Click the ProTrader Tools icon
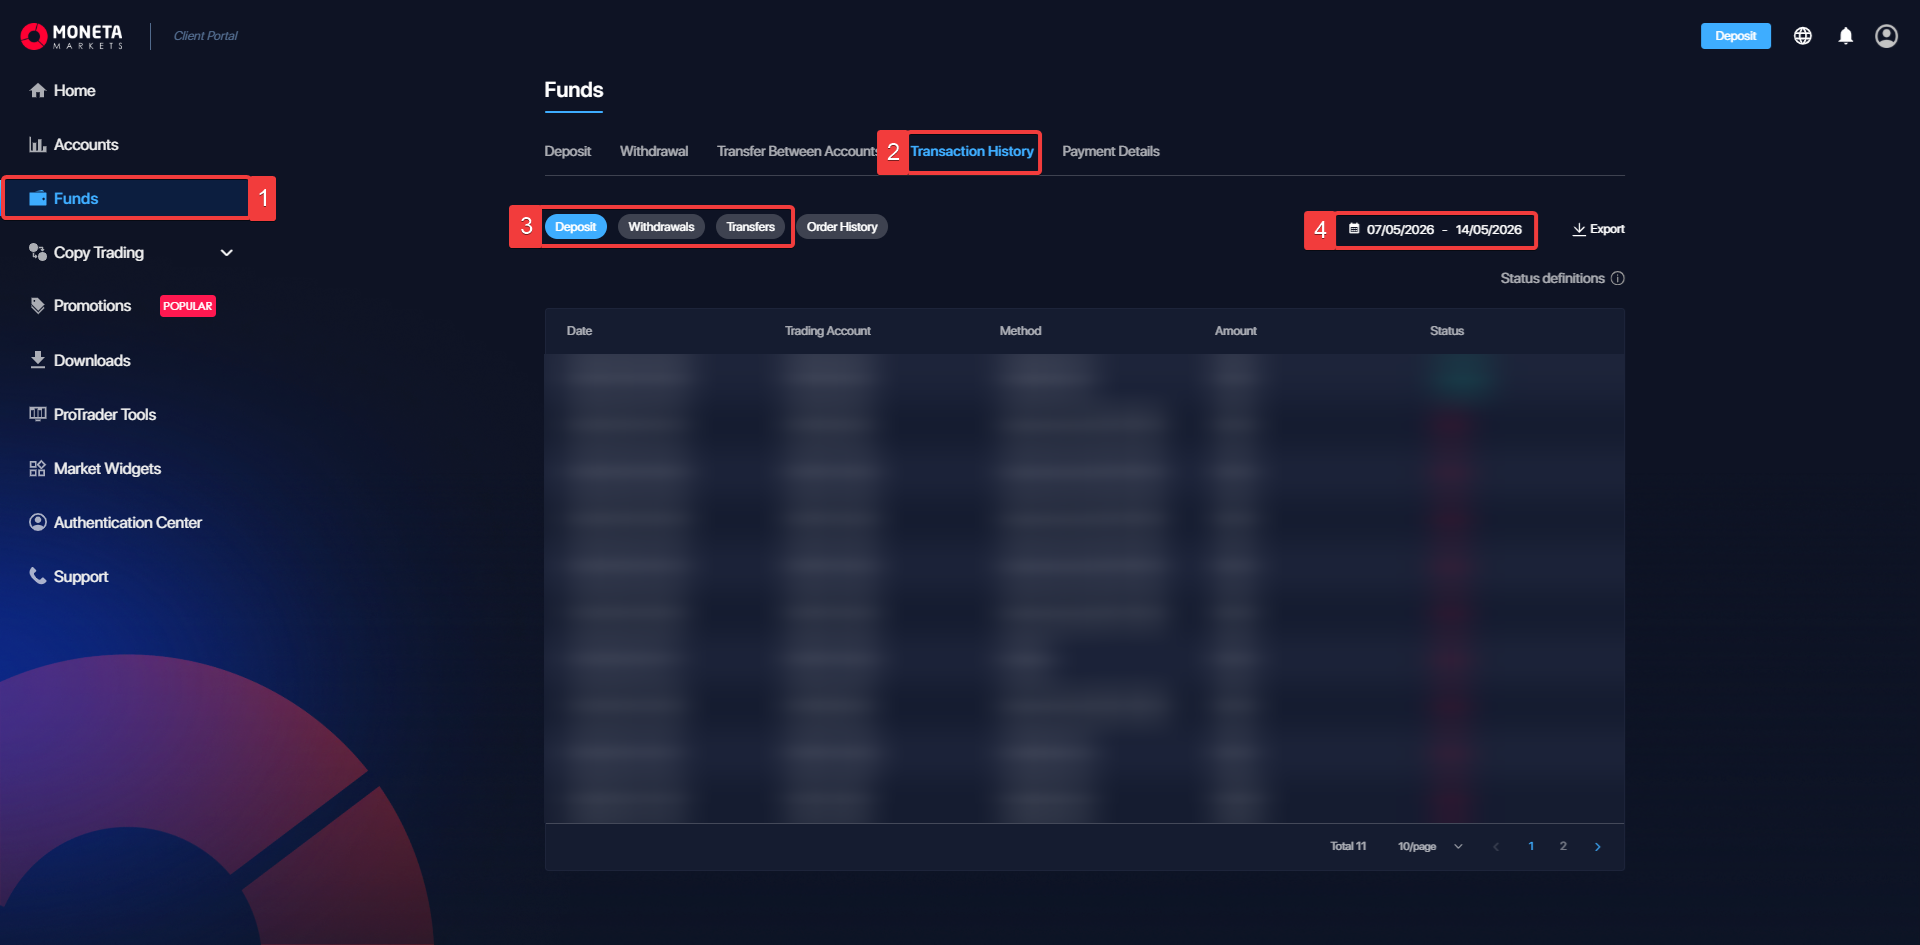 (38, 414)
